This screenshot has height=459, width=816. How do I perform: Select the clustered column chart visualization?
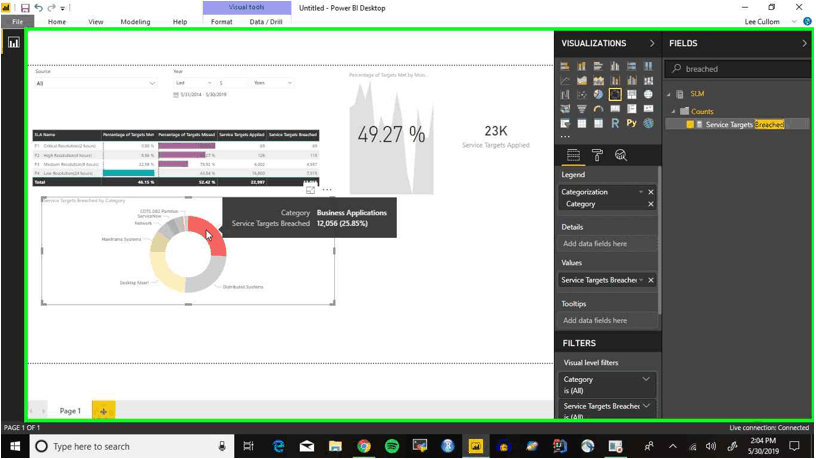coord(615,66)
